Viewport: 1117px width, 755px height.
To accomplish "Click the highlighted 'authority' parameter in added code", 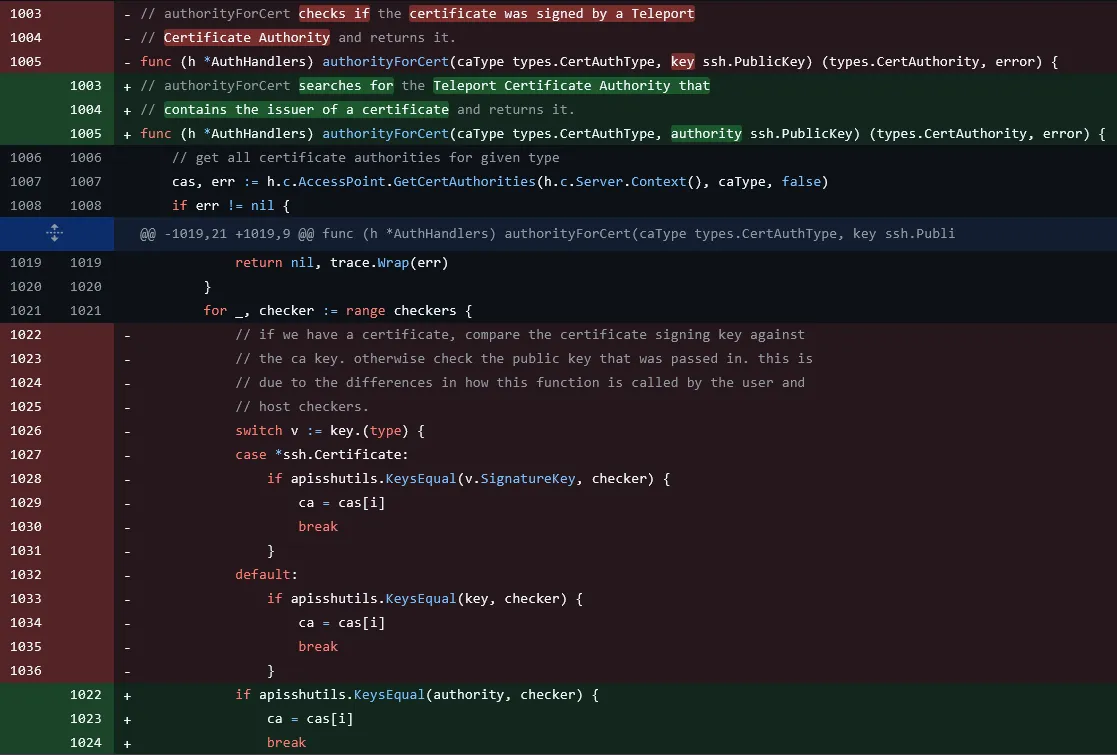I will [x=706, y=134].
